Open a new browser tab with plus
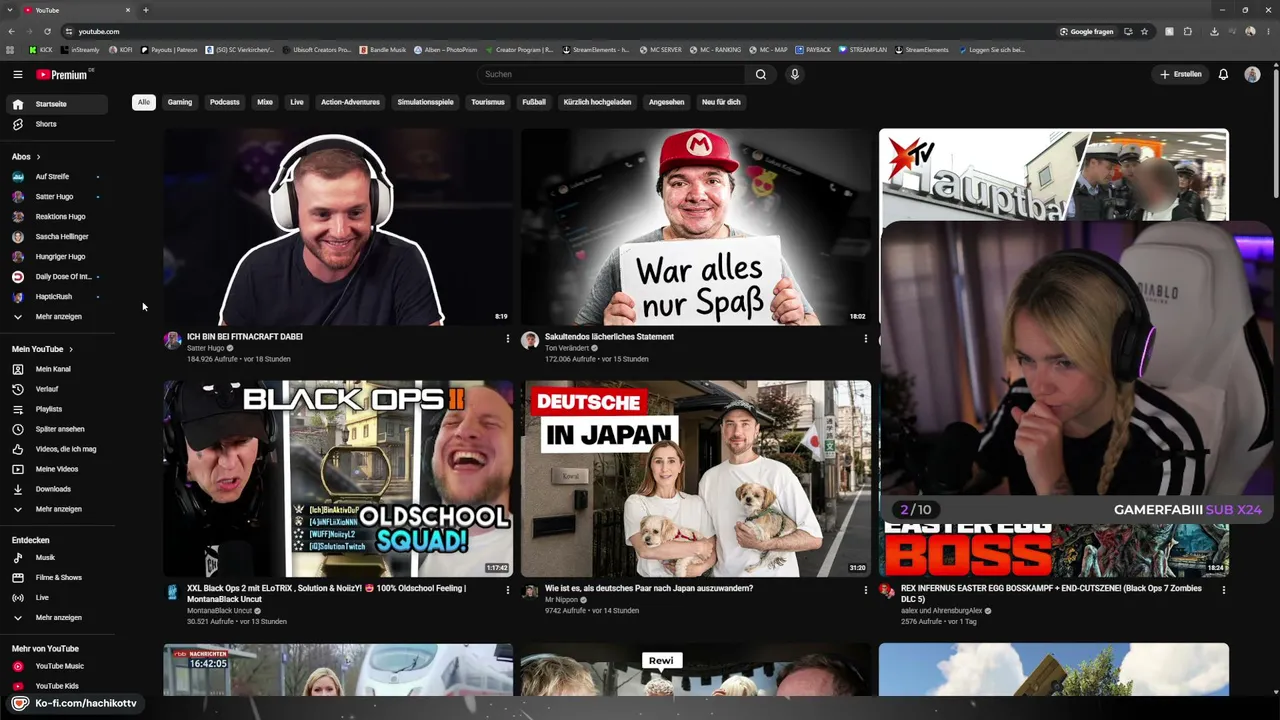 (x=146, y=10)
